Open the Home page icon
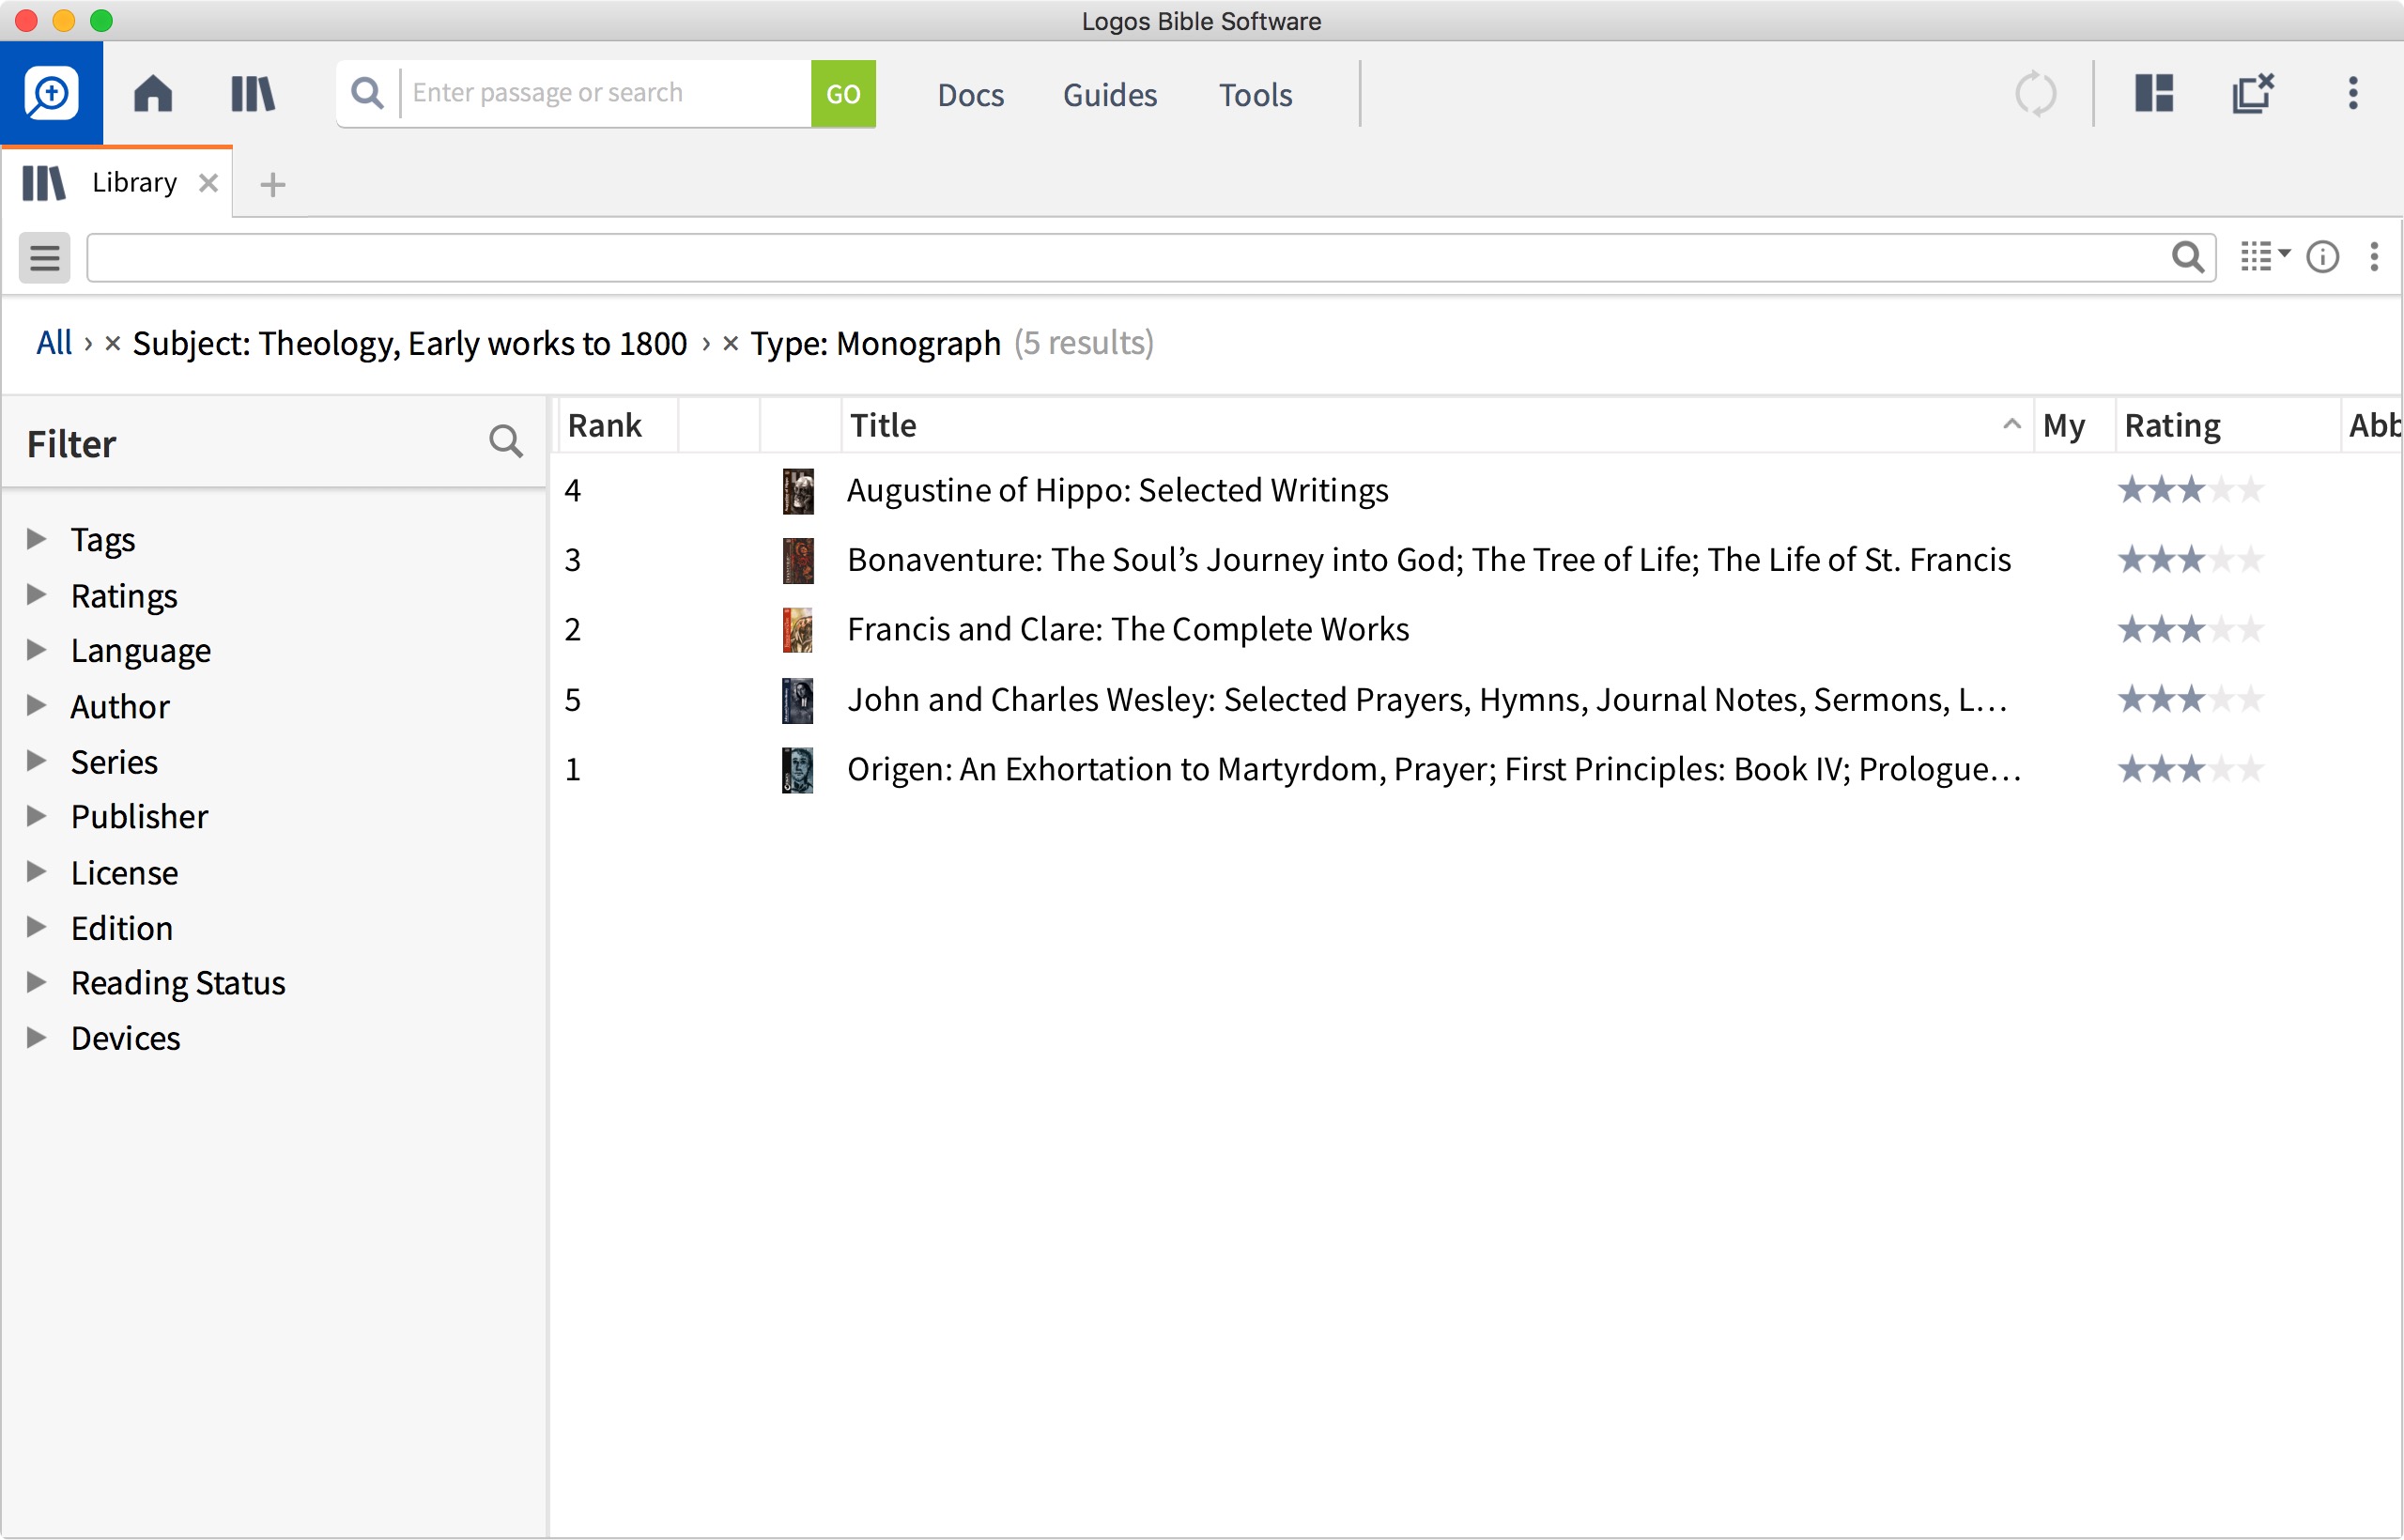2404x1540 pixels. 153,94
